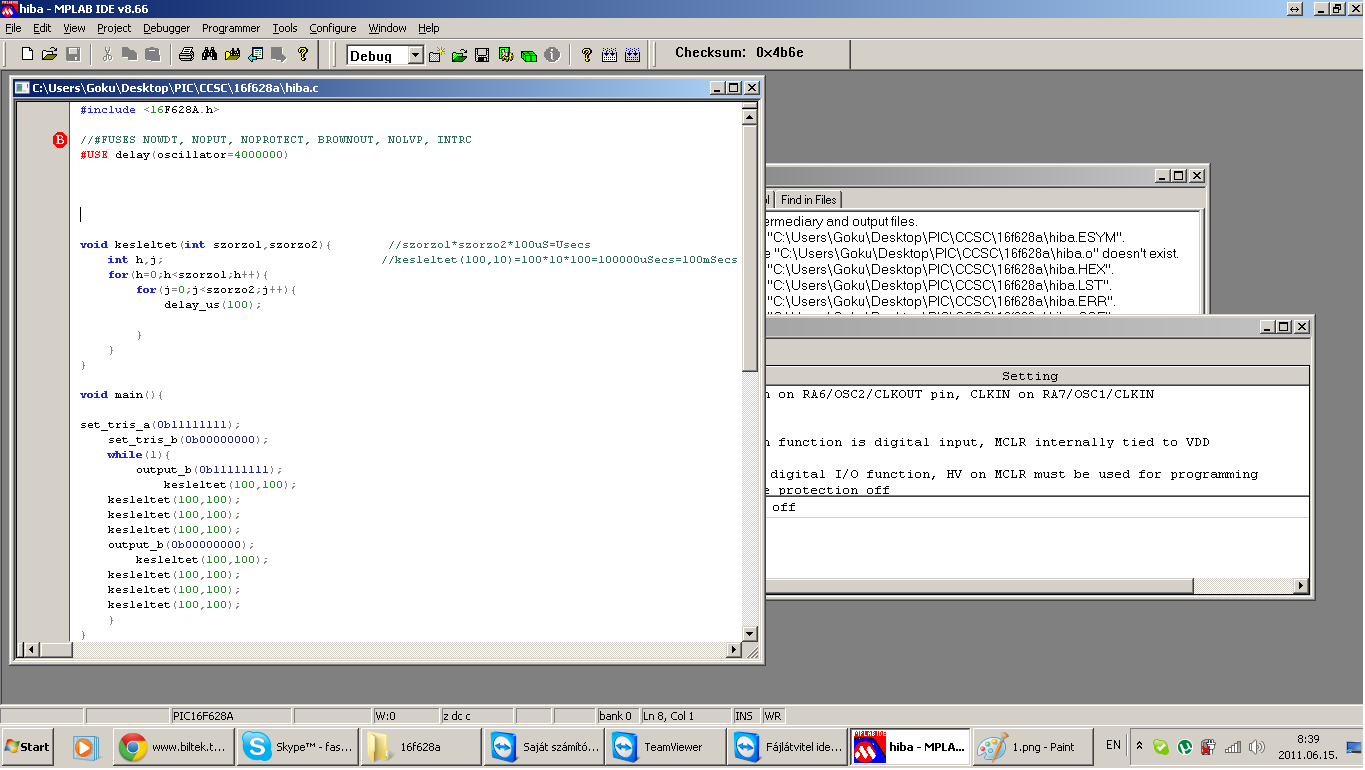Screen dimensions: 1365x770
Task: Open Find with the binoculars icon
Action: tap(209, 54)
